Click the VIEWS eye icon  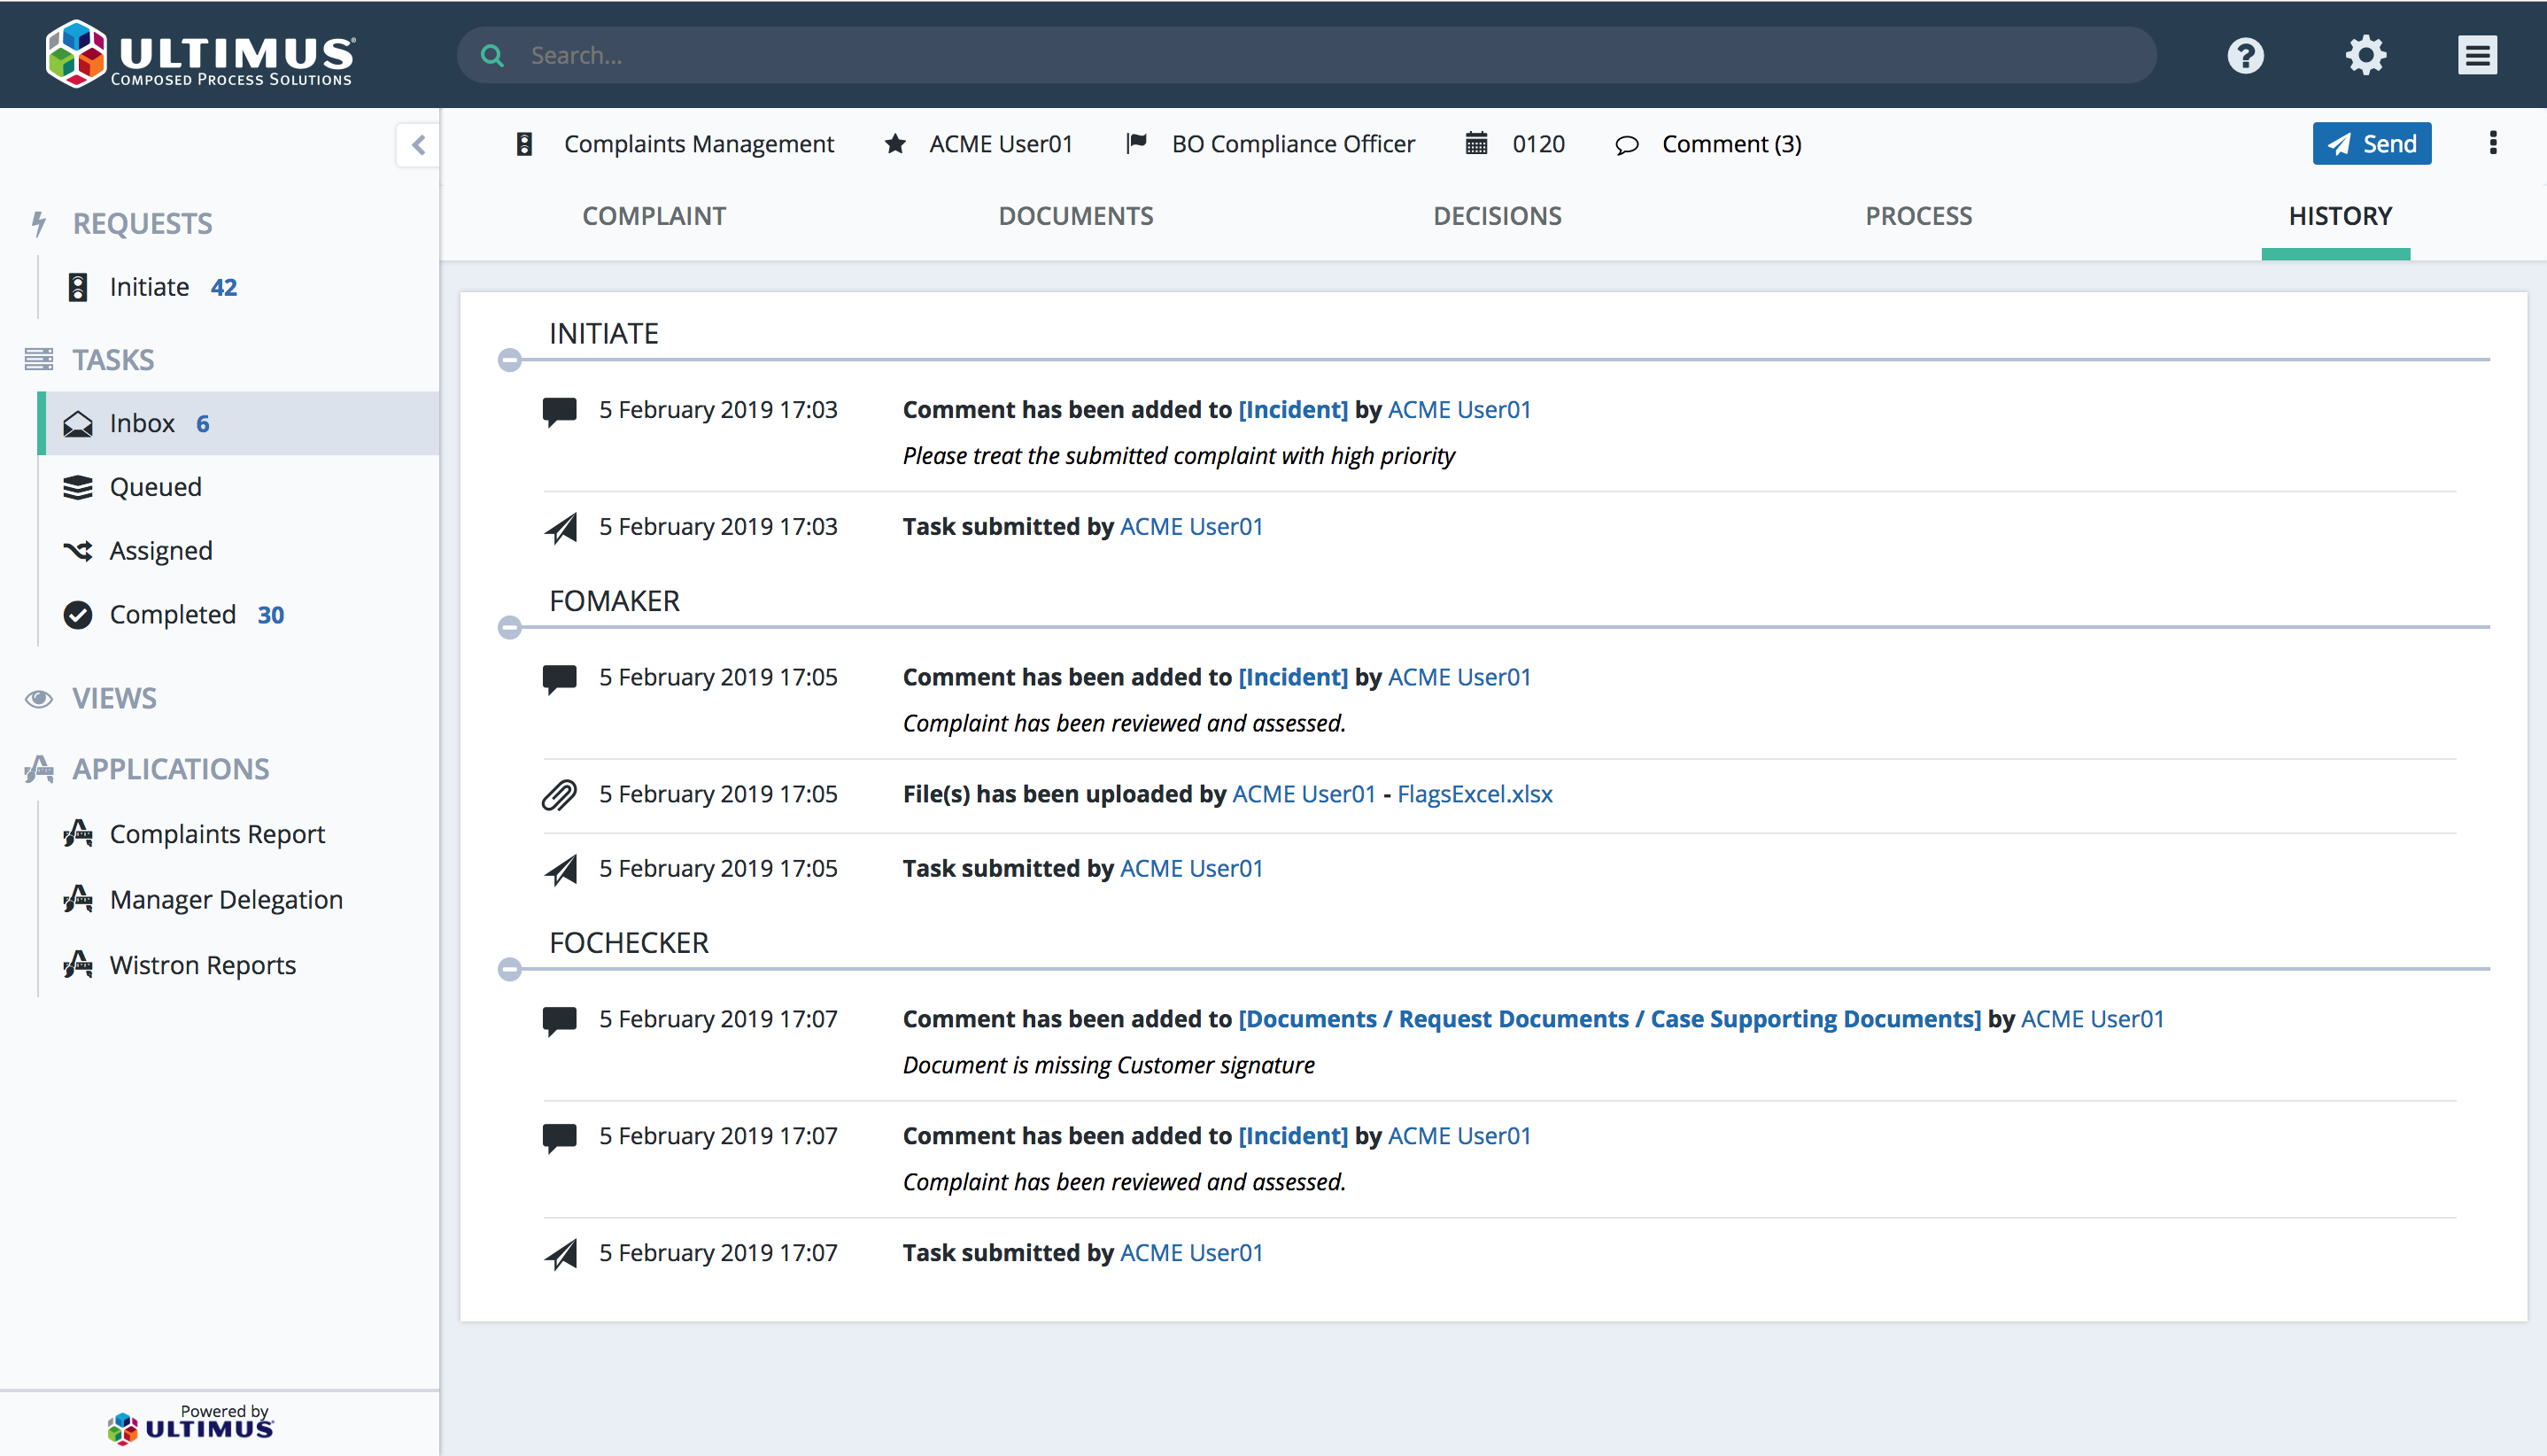point(38,698)
